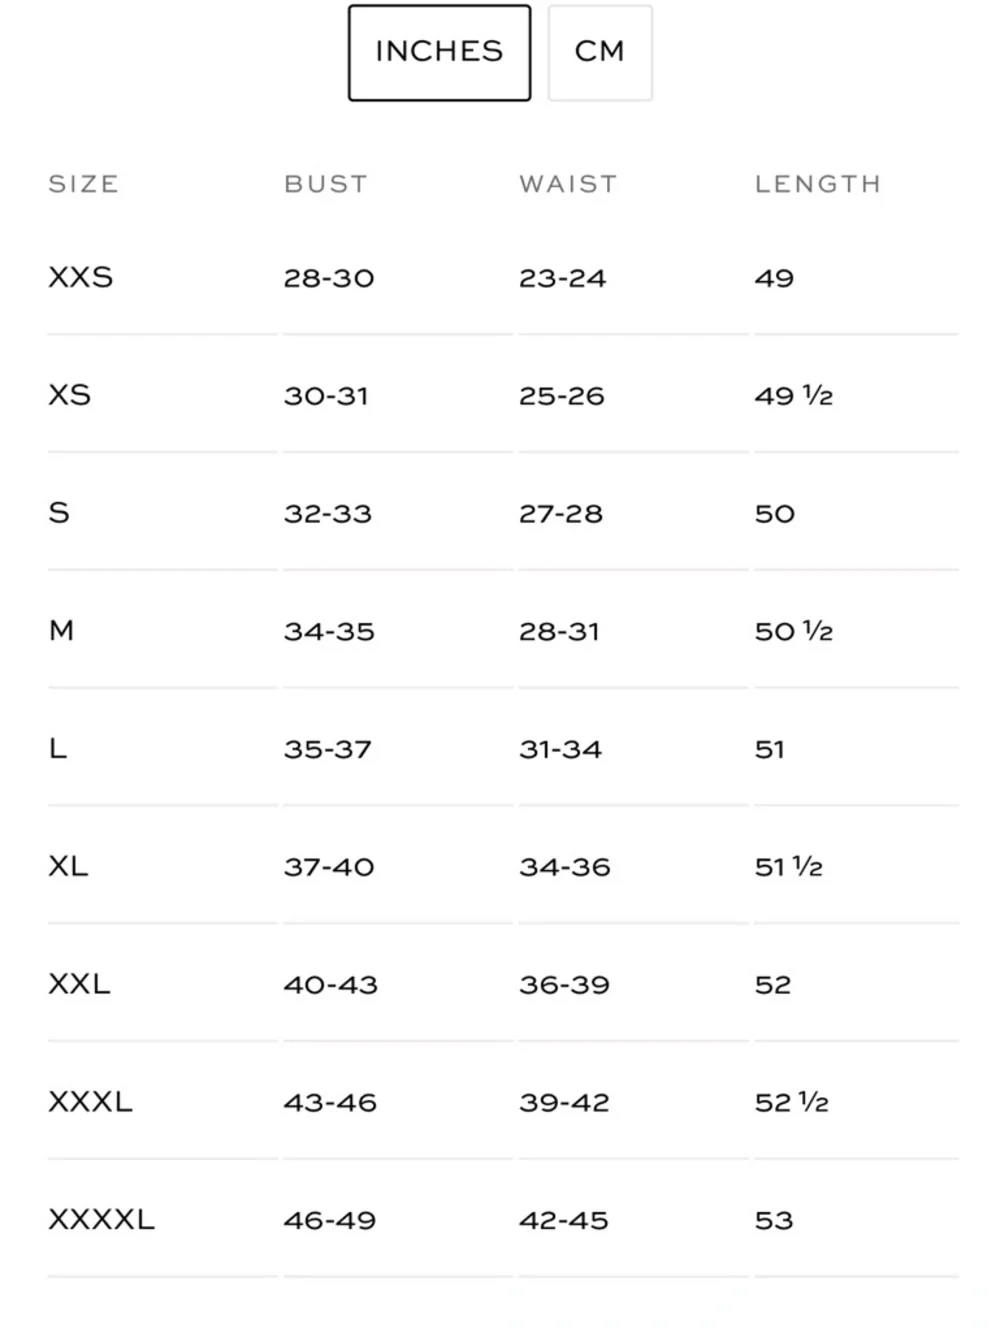Select the S size row label

[59, 513]
